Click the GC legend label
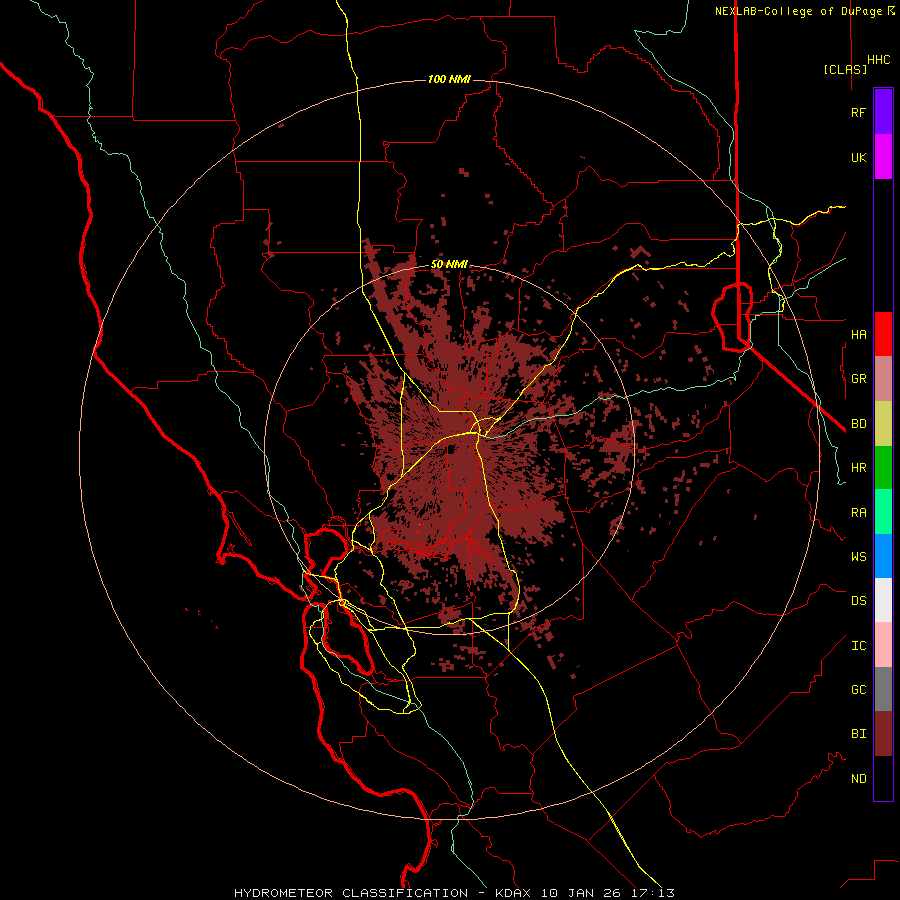This screenshot has width=900, height=900. point(858,690)
